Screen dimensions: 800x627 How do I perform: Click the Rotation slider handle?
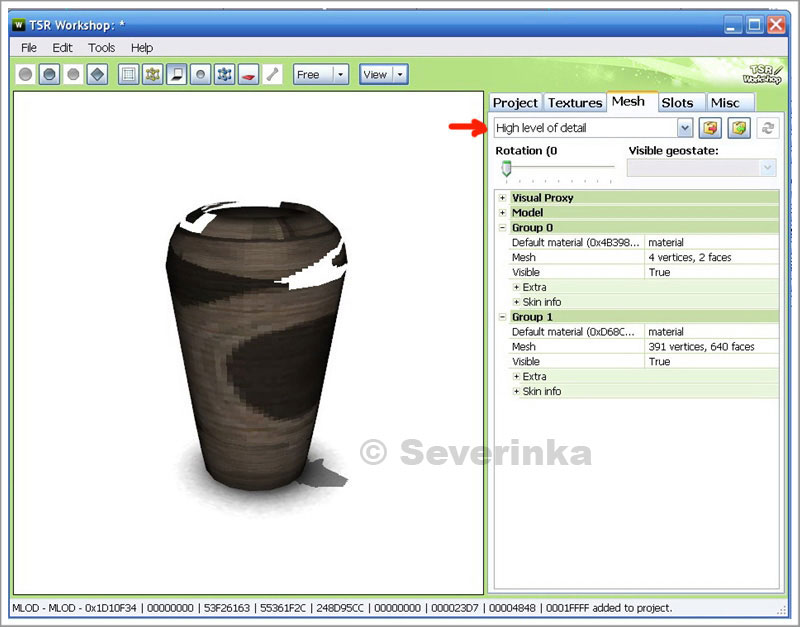pyautogui.click(x=507, y=168)
